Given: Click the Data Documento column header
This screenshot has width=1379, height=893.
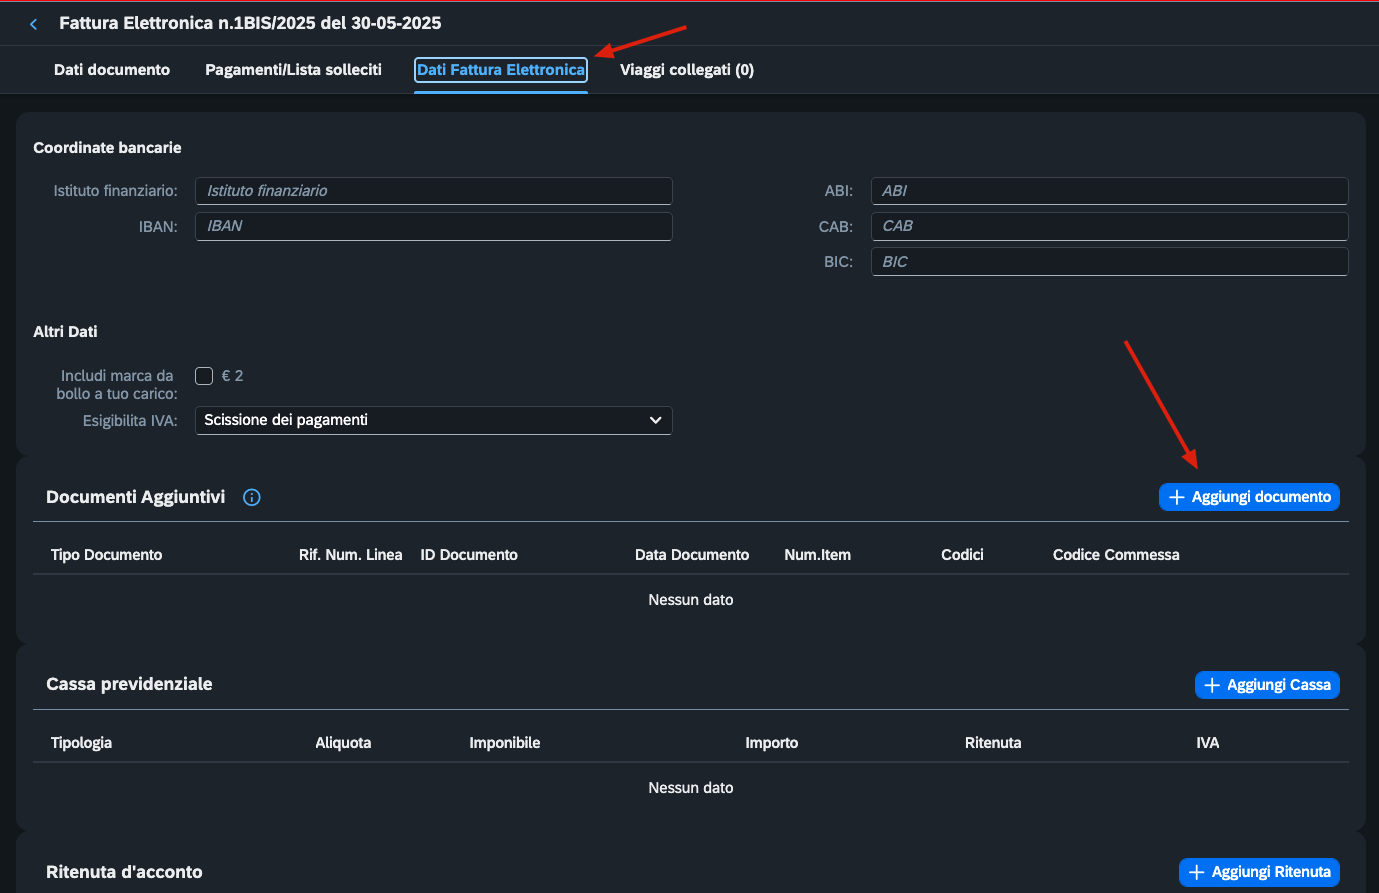Looking at the screenshot, I should pyautogui.click(x=692, y=555).
